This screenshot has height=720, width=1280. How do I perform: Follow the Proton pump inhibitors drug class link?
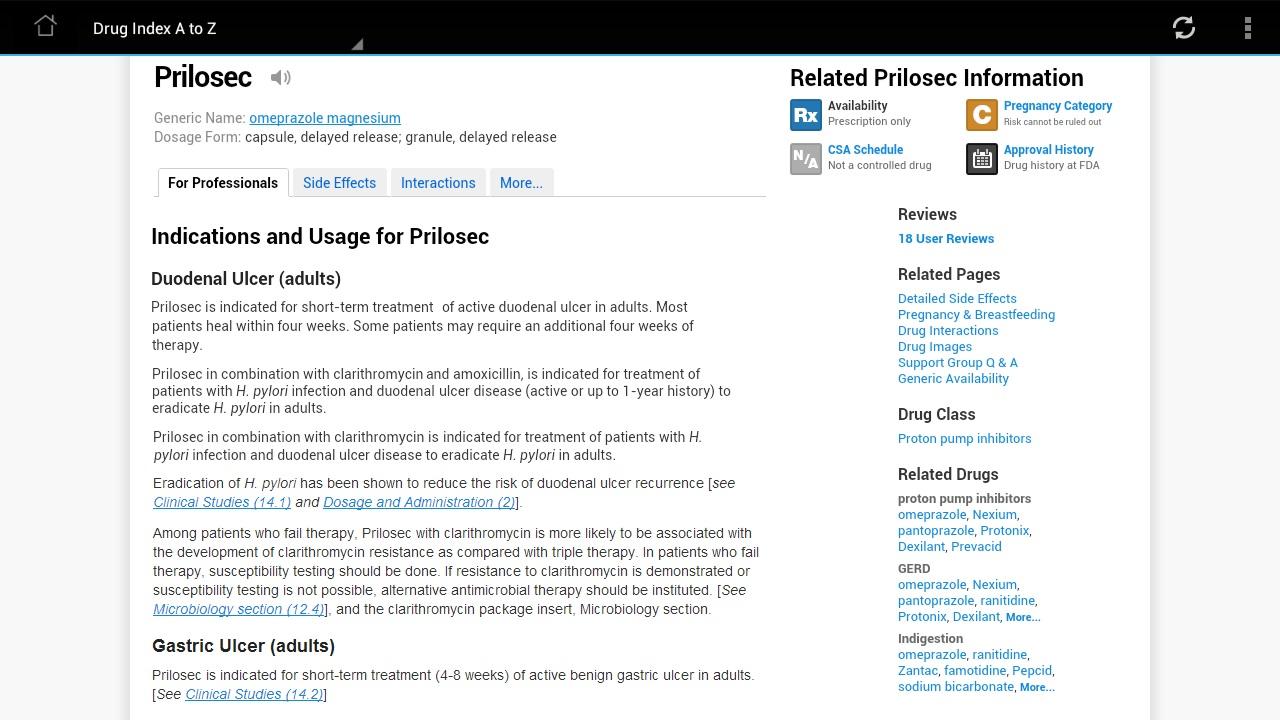coord(964,439)
